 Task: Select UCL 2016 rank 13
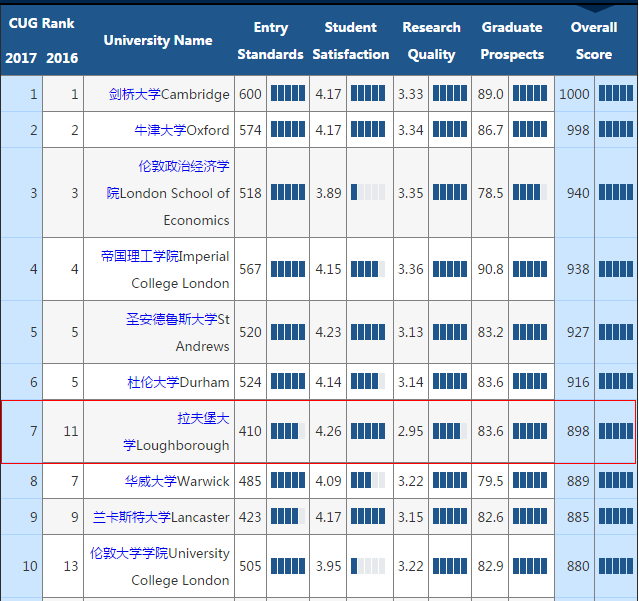(71, 566)
